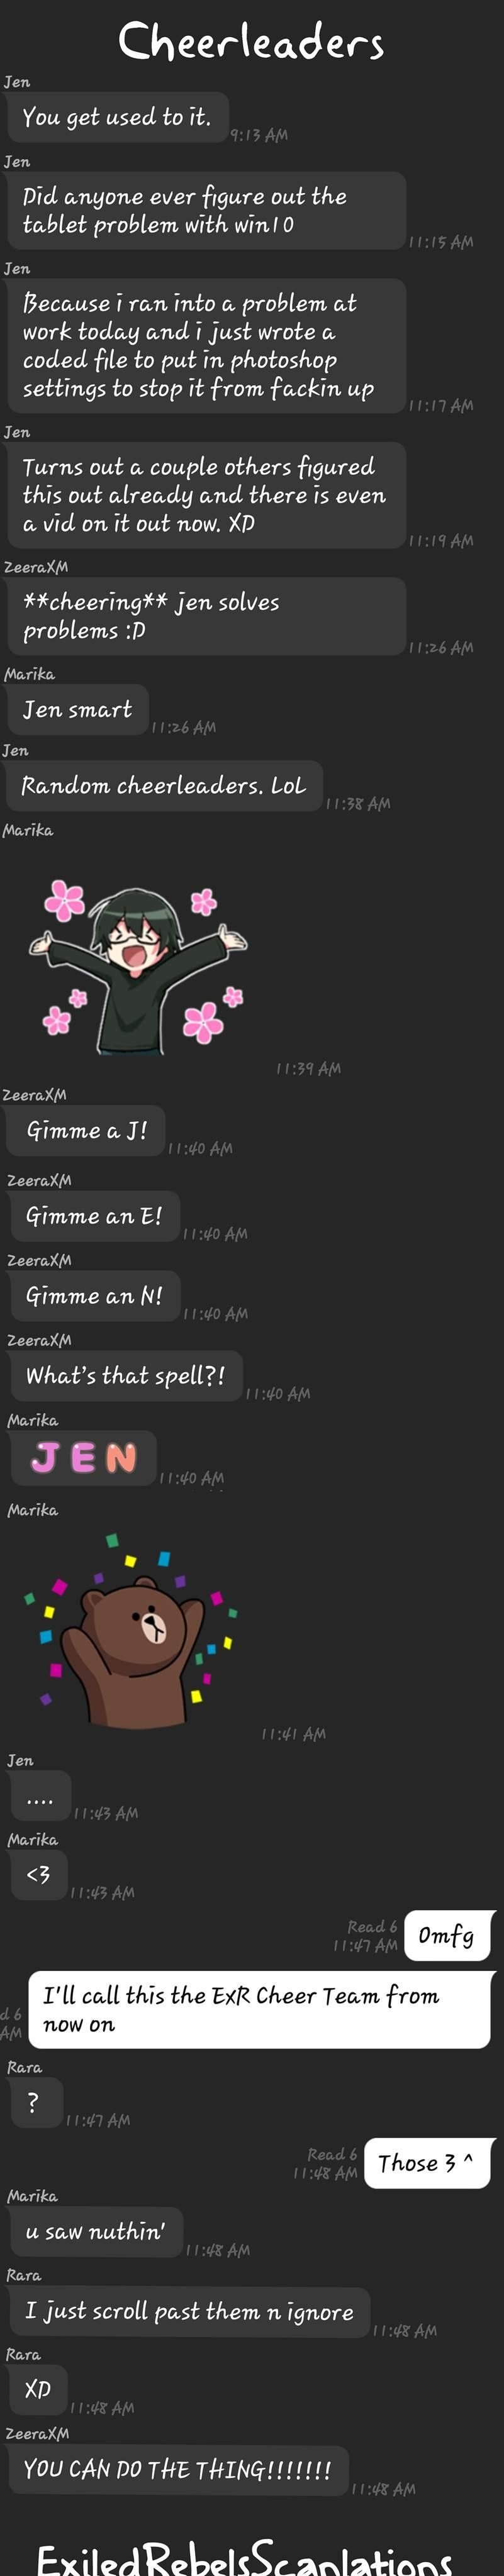Click the 'jen solves problems :D' message
The height and width of the screenshot is (2576, 504).
pyautogui.click(x=205, y=616)
